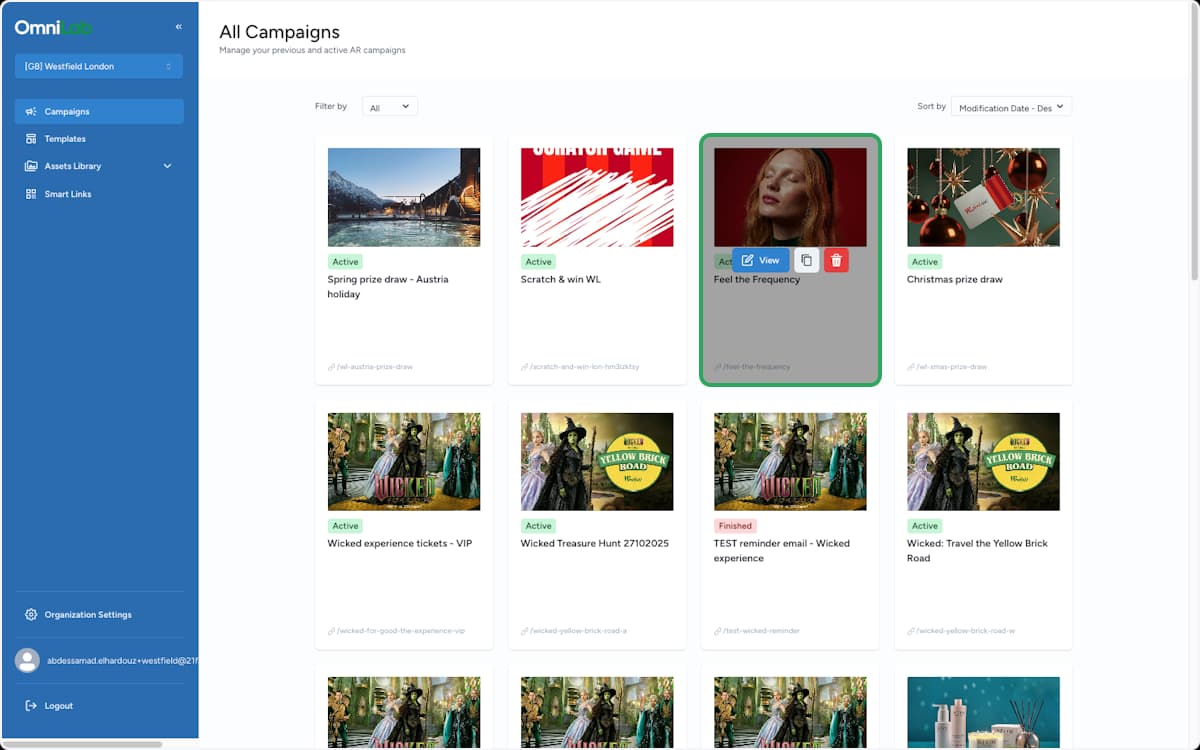Click the duplicate icon on Feel the Frequency
This screenshot has width=1200, height=750.
click(x=806, y=260)
